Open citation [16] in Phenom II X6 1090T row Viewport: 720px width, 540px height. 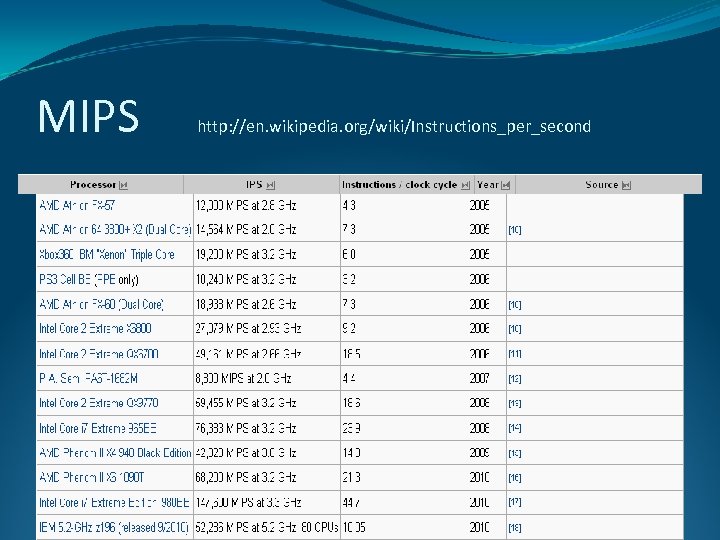(x=515, y=478)
